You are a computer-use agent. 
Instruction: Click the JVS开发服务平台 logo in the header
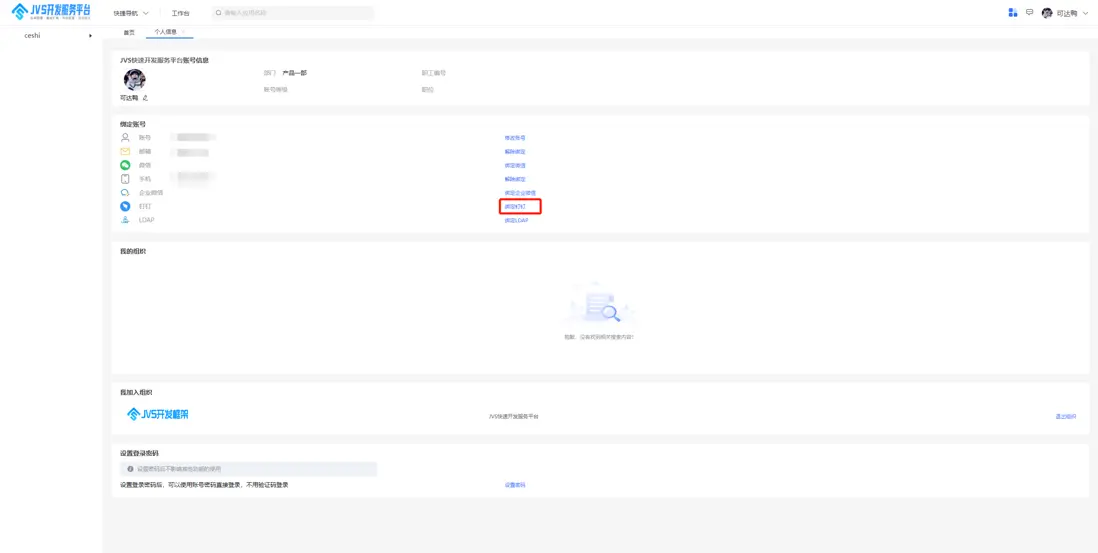(x=51, y=11)
